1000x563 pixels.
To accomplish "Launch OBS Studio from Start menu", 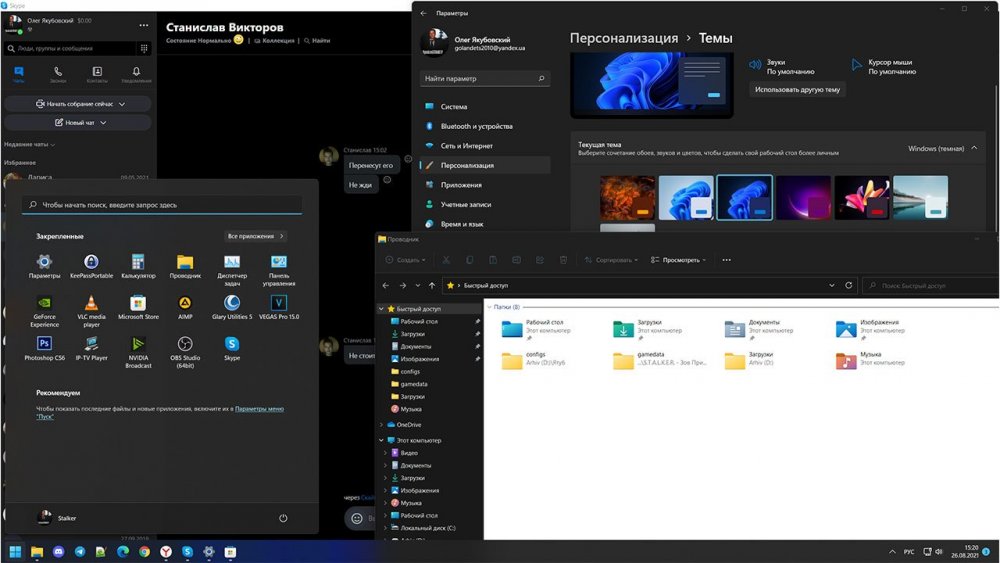I will [x=185, y=344].
